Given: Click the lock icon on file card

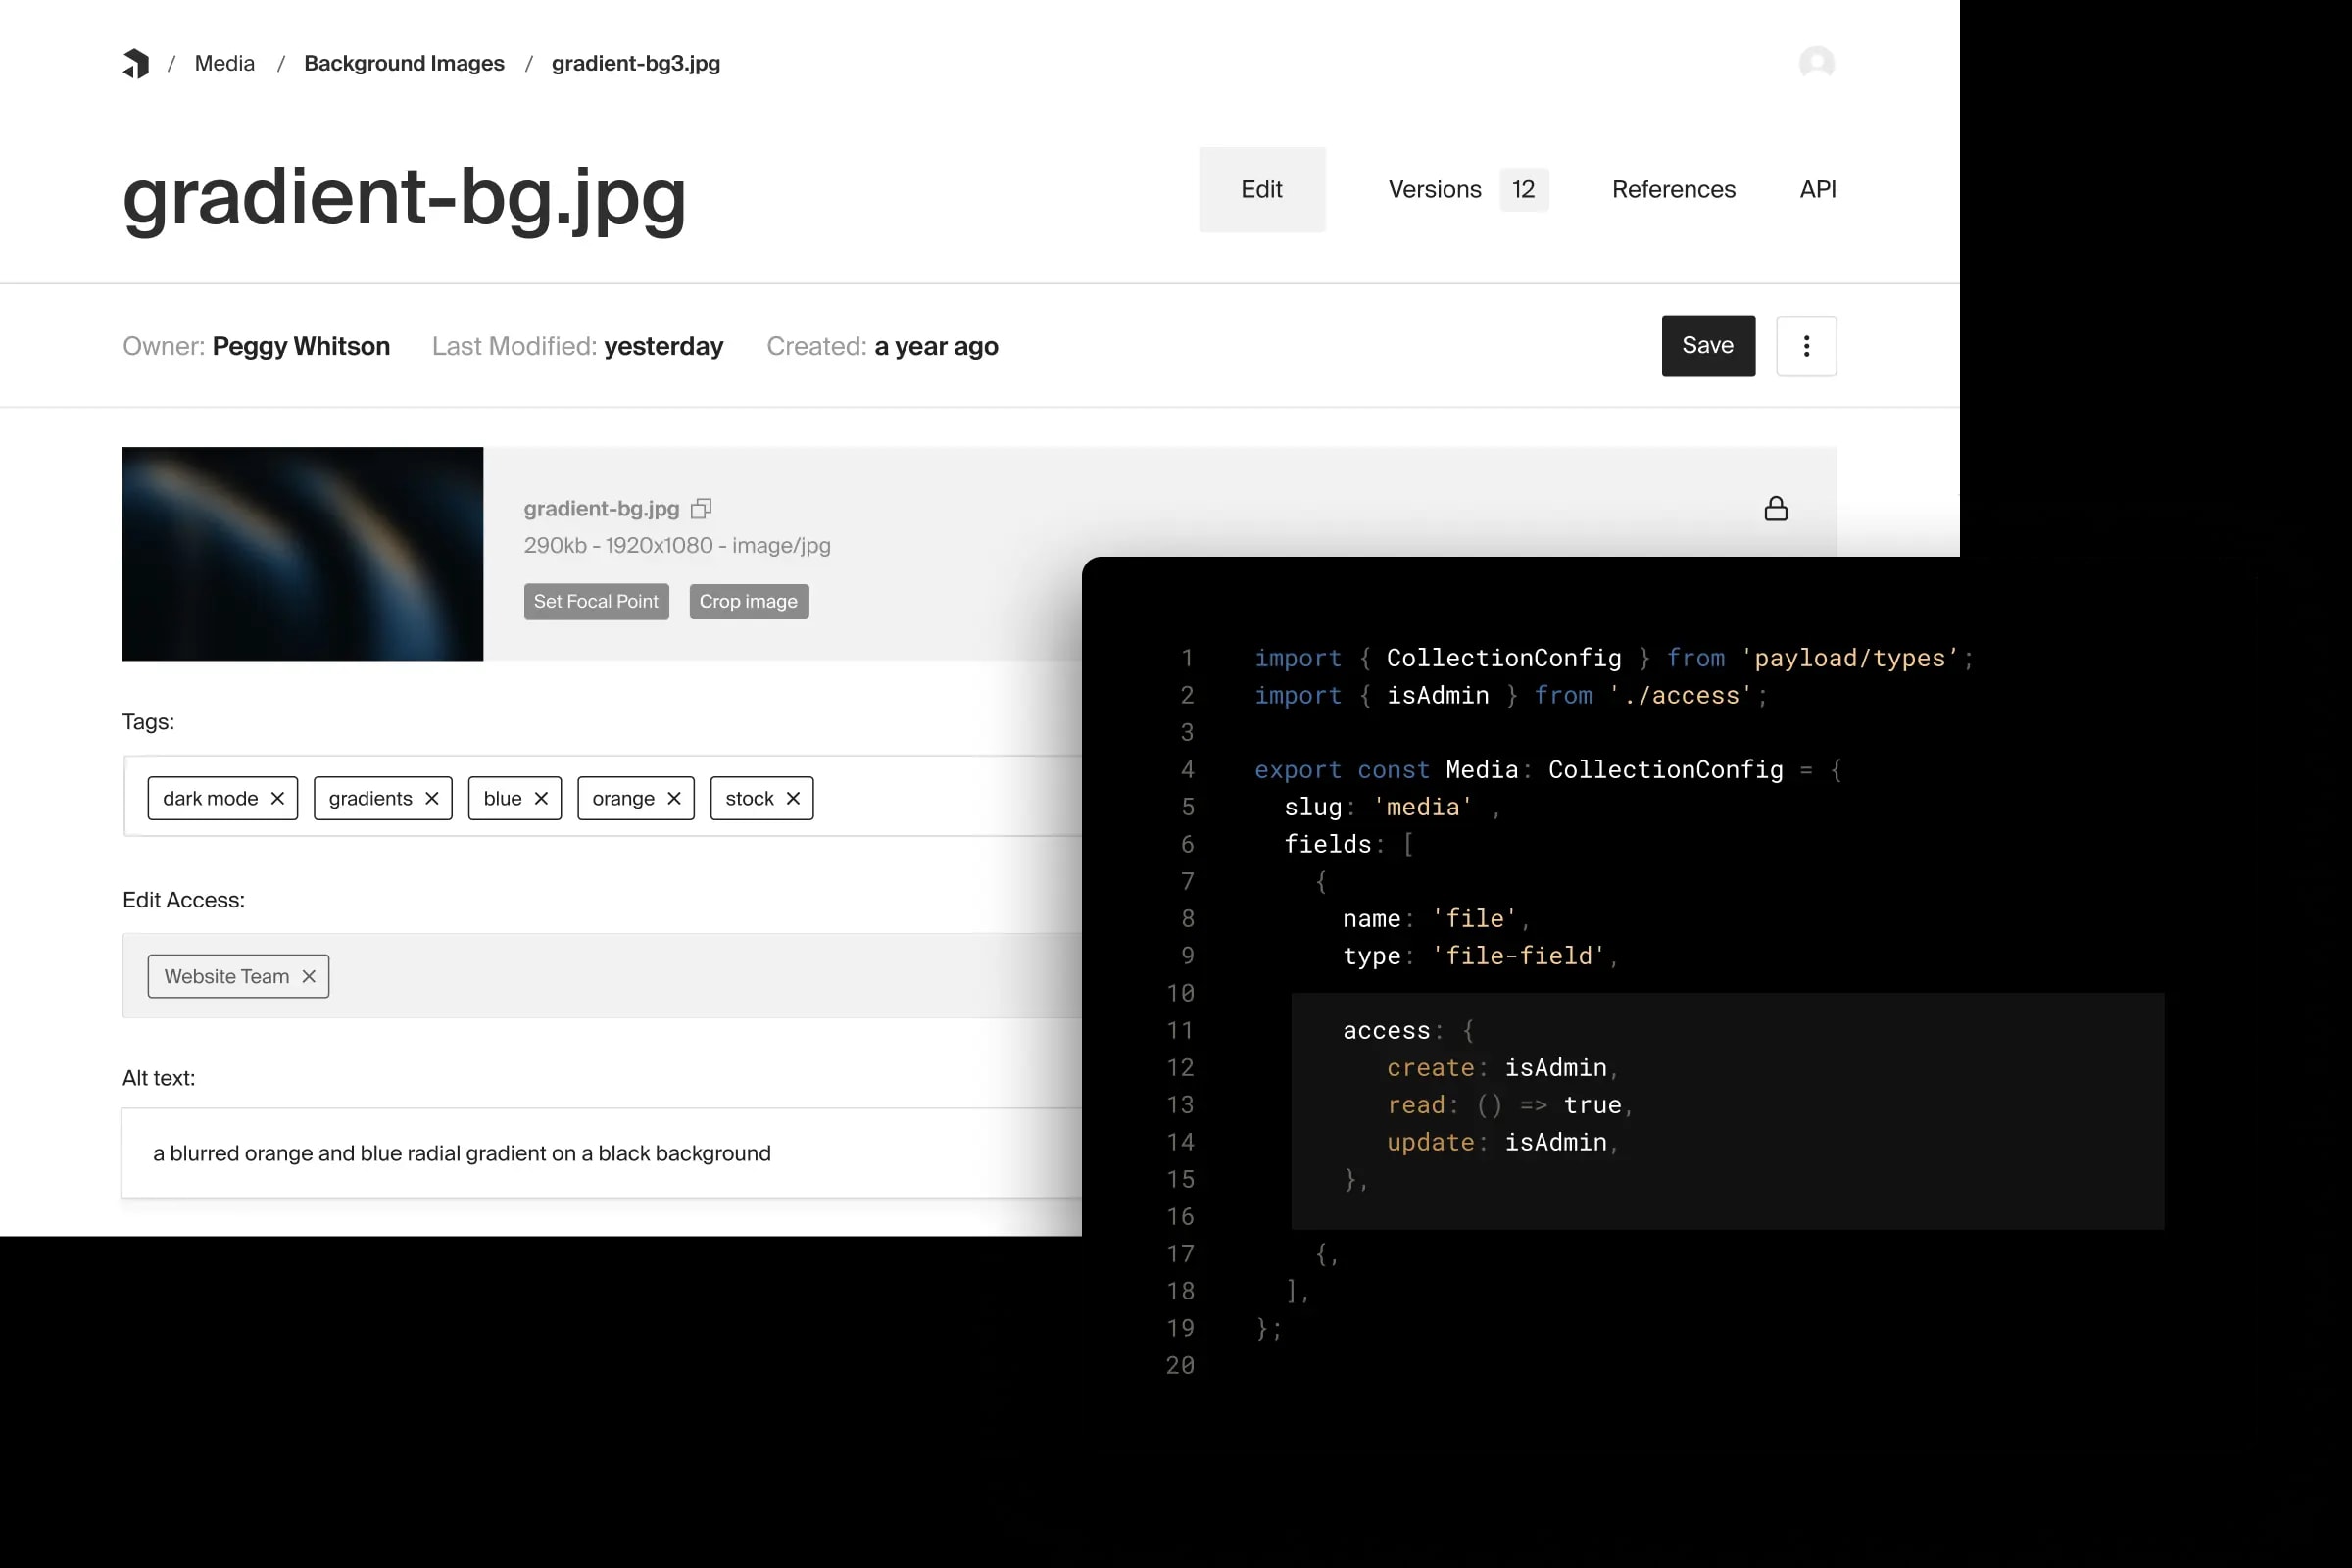Looking at the screenshot, I should pyautogui.click(x=1775, y=508).
